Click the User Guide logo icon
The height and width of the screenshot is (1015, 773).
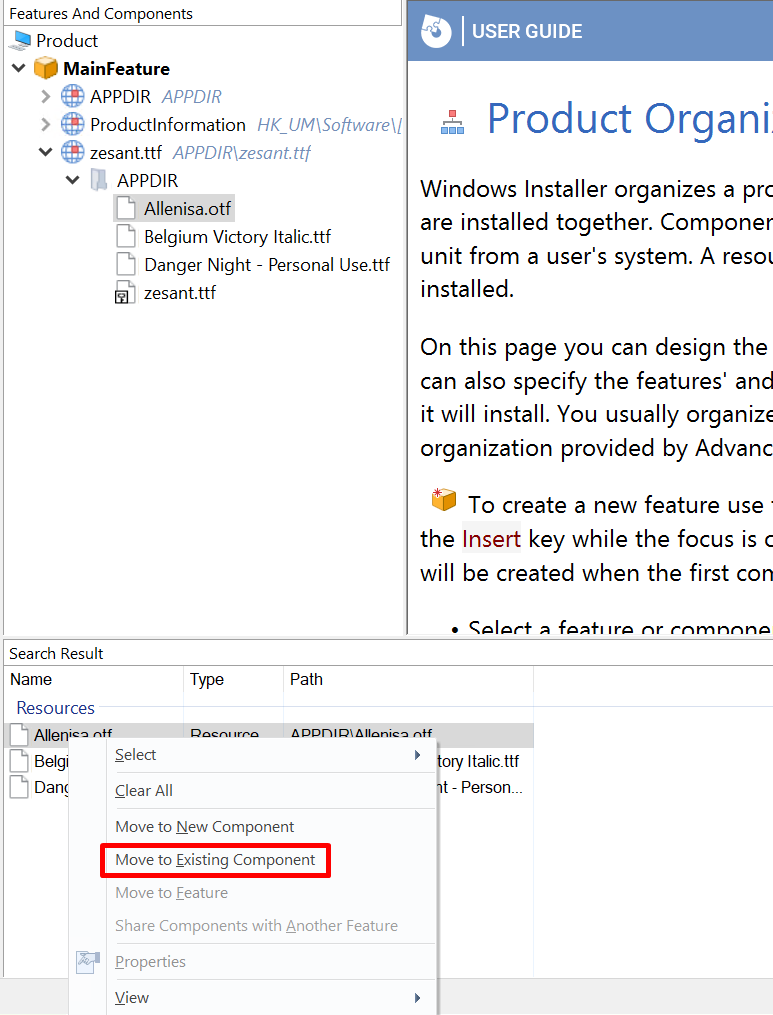(x=437, y=31)
